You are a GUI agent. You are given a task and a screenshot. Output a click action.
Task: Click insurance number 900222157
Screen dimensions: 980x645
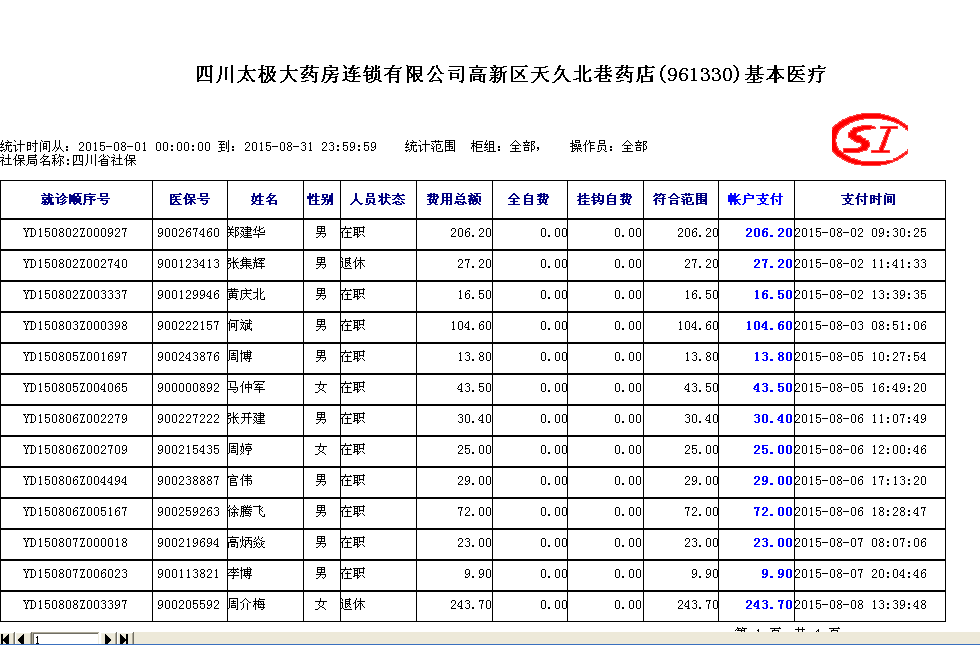coord(189,326)
